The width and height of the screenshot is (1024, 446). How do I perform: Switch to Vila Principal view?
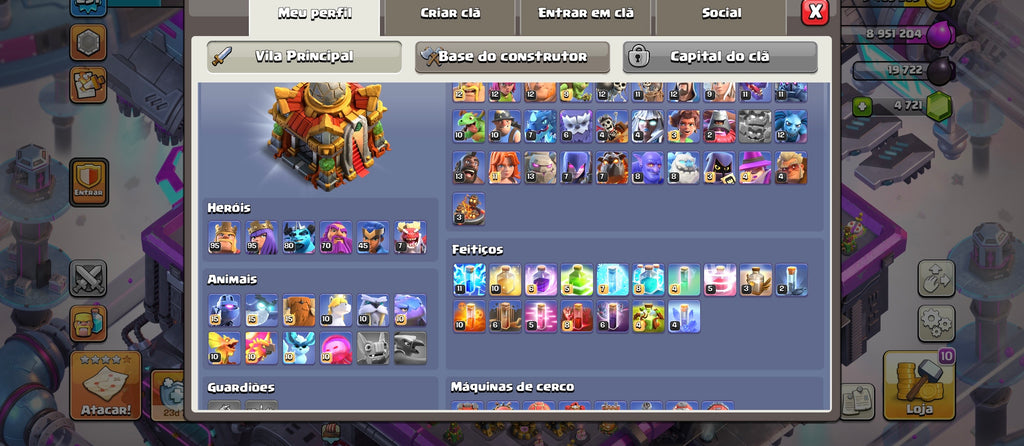pos(304,57)
